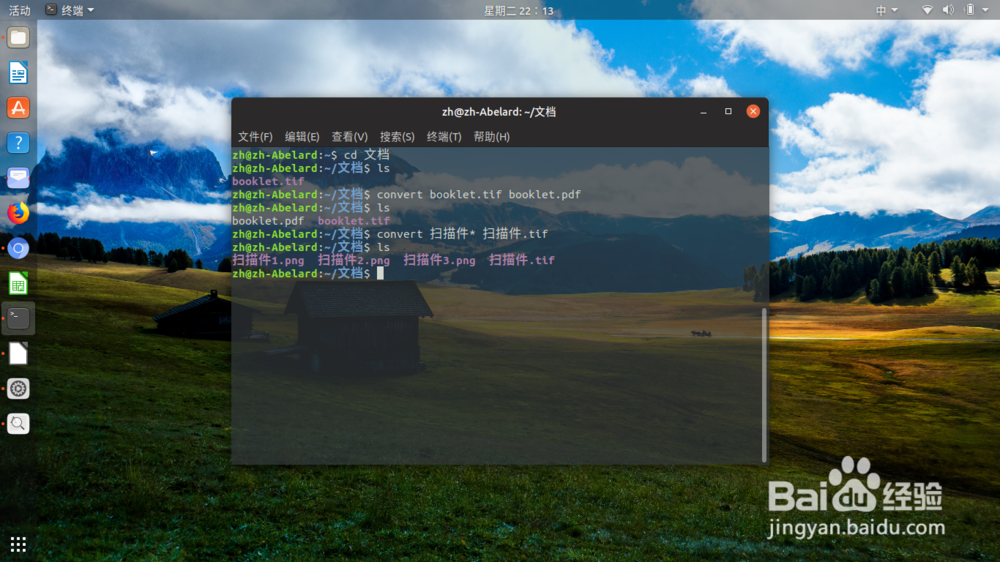Open the Files manager in the dock

click(18, 38)
